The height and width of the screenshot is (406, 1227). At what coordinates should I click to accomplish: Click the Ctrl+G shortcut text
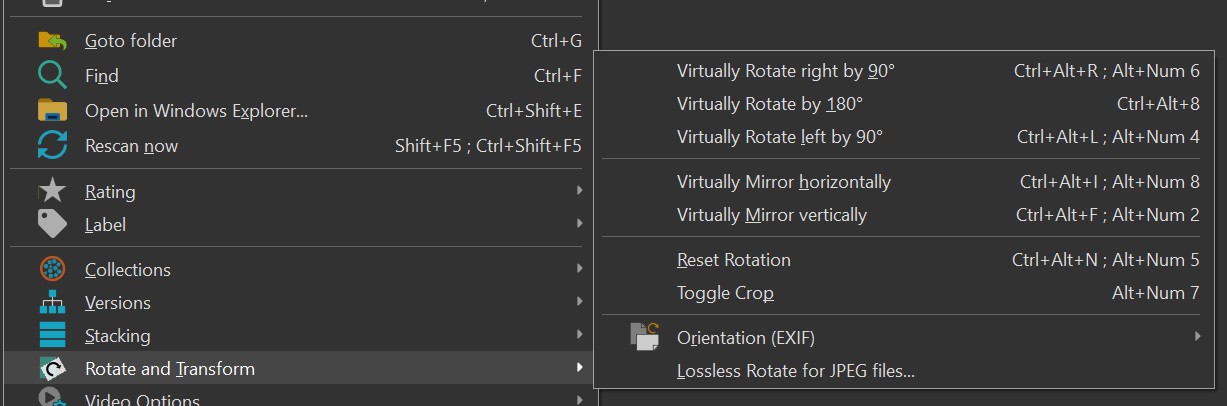[556, 41]
